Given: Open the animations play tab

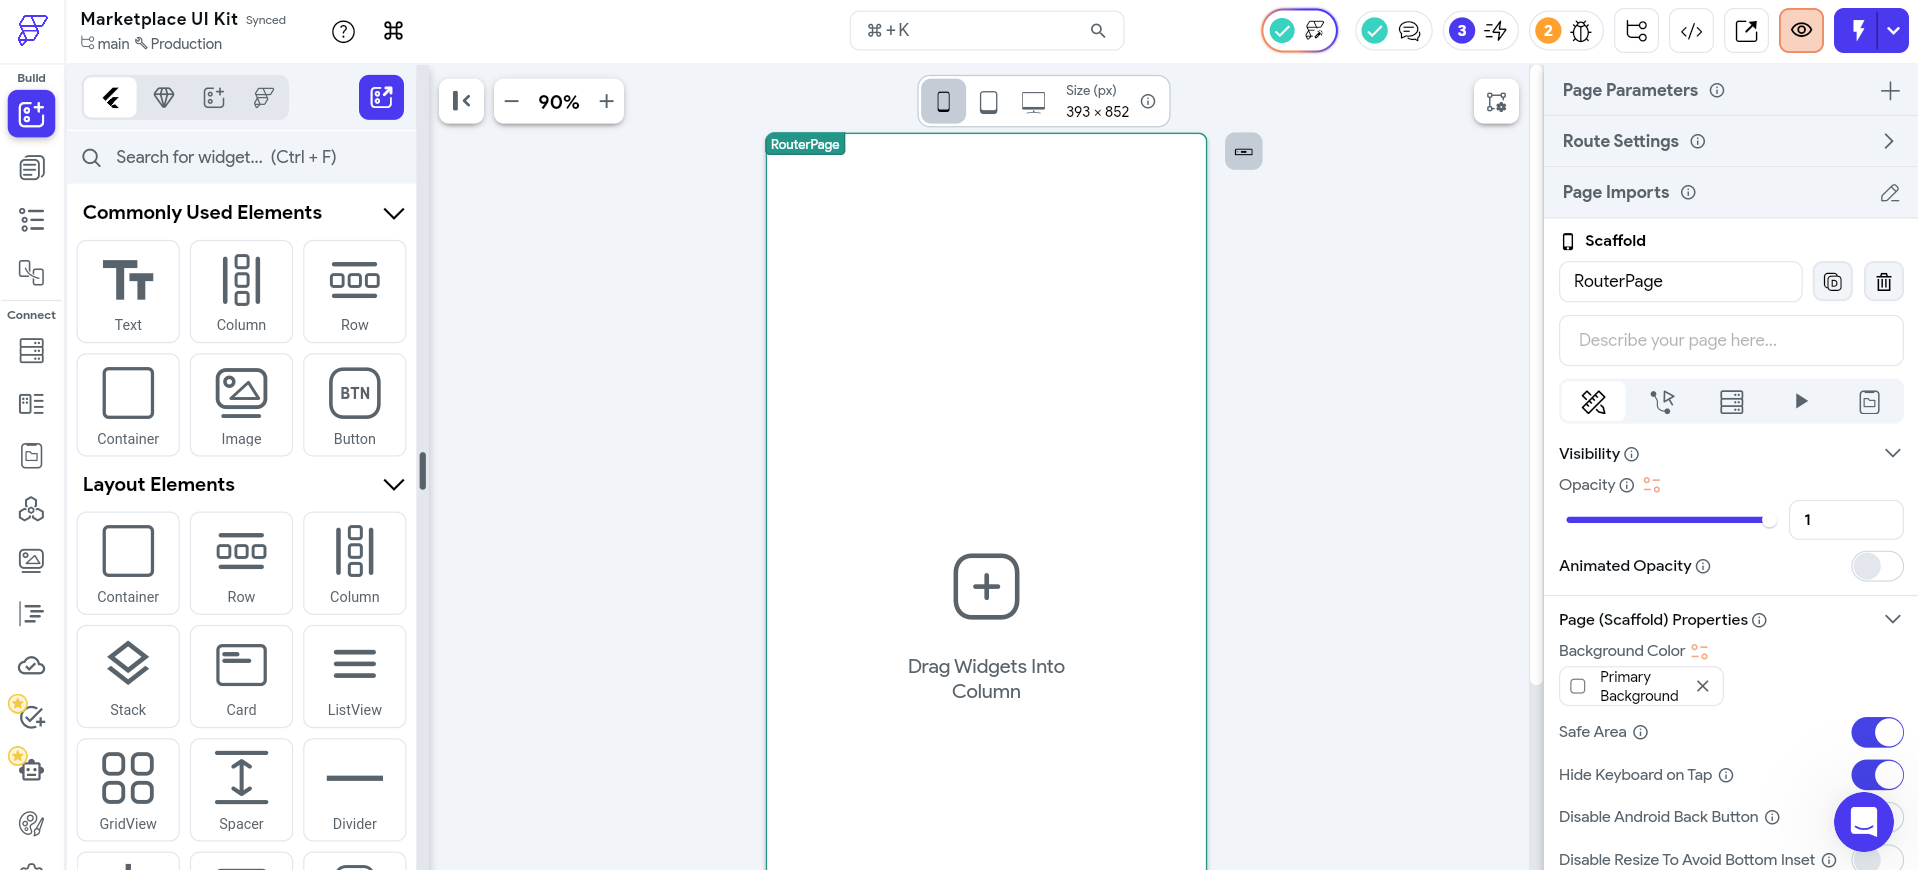Looking at the screenshot, I should coord(1801,402).
